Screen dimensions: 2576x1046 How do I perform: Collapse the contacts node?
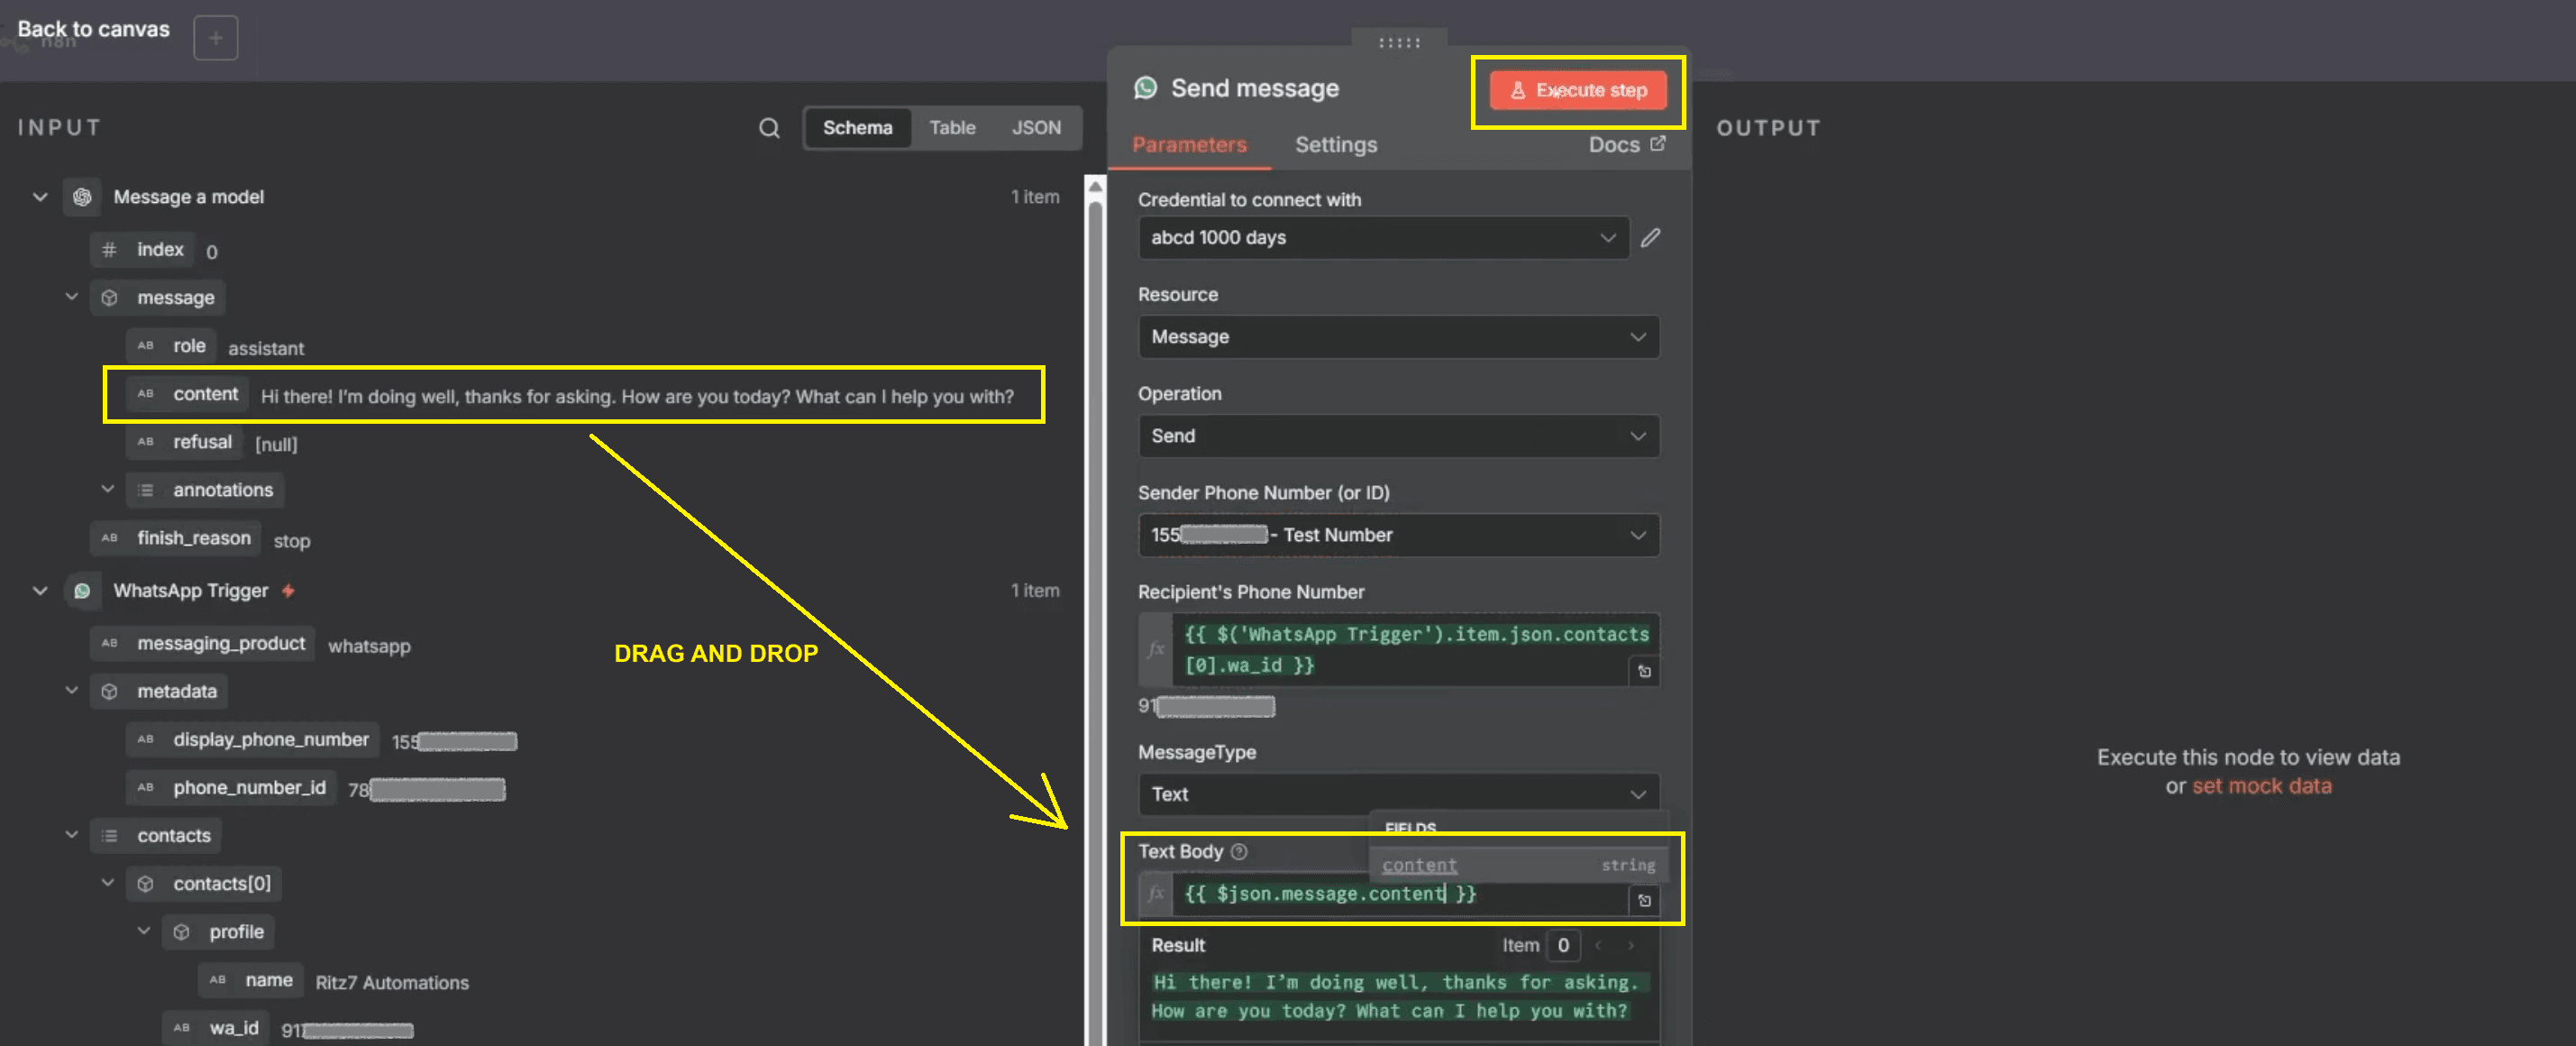(72, 835)
